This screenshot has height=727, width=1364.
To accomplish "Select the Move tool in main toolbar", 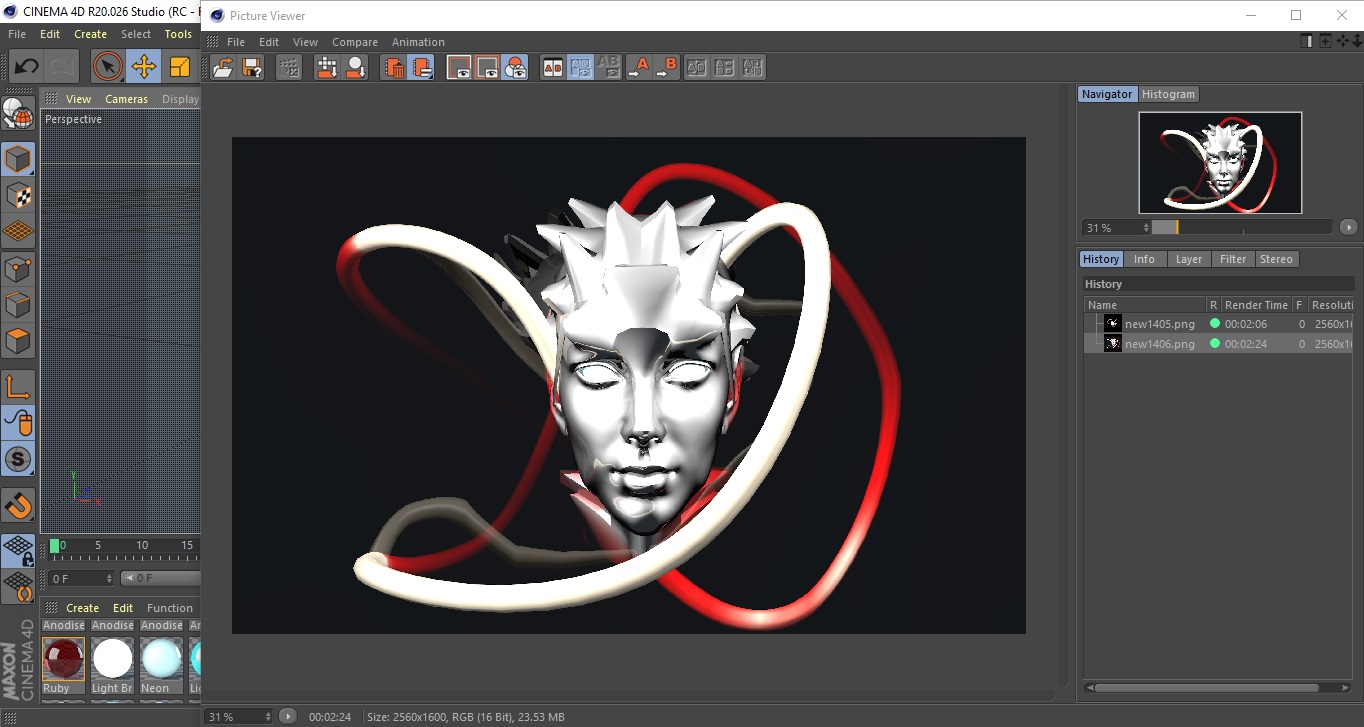I will [x=144, y=67].
